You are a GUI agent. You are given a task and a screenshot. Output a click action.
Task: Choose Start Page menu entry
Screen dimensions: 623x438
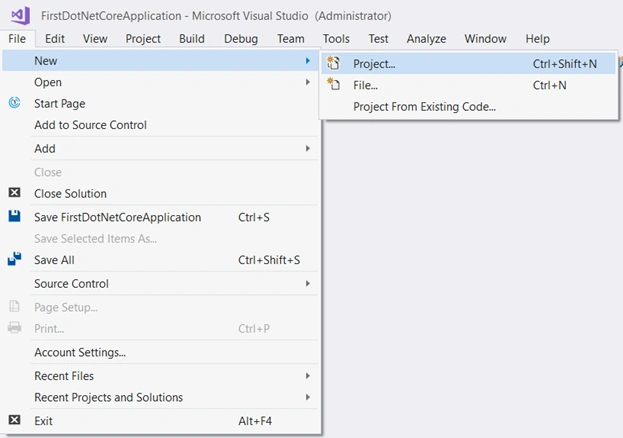point(160,103)
